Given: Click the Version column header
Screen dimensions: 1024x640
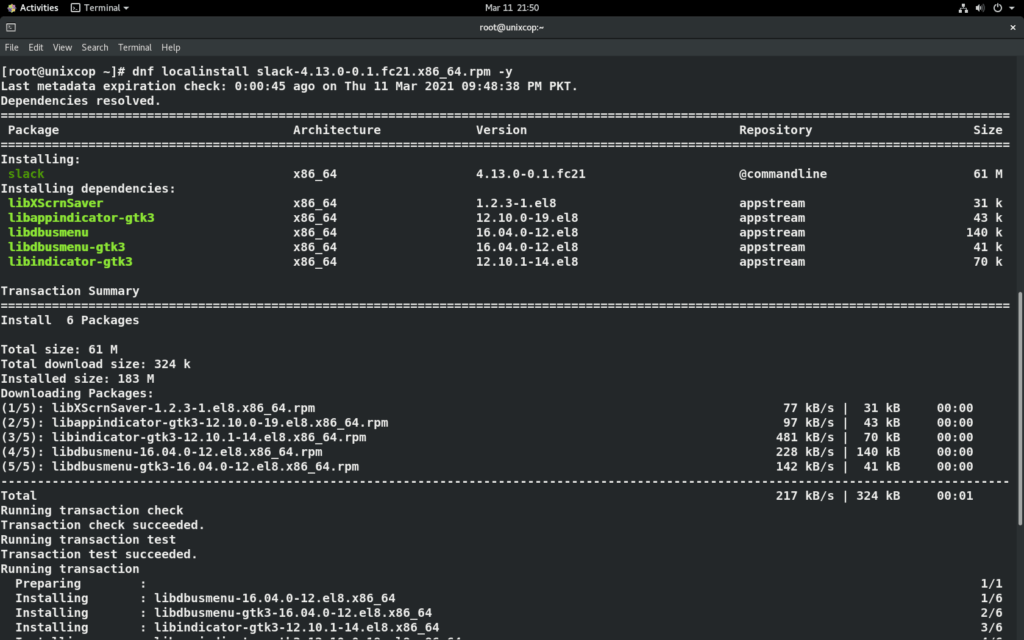Looking at the screenshot, I should [501, 130].
